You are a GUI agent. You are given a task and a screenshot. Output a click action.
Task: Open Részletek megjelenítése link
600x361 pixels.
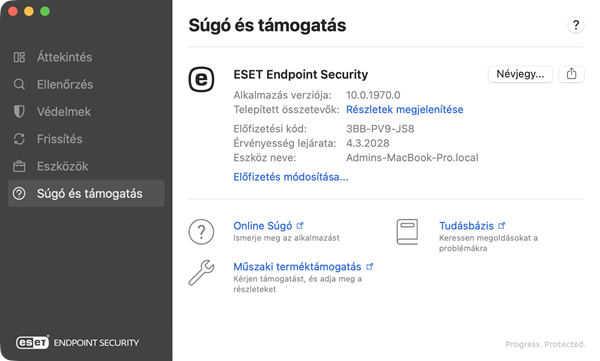coord(404,109)
